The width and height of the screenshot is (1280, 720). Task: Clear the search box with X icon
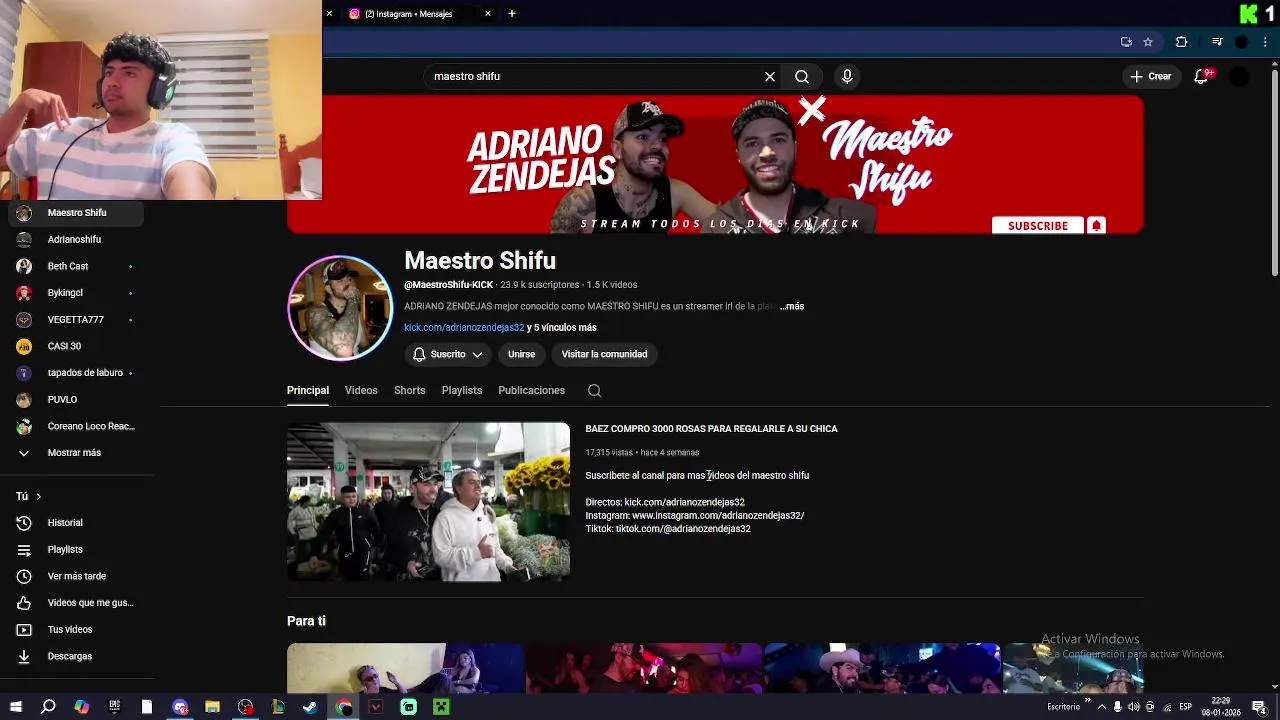coord(770,76)
